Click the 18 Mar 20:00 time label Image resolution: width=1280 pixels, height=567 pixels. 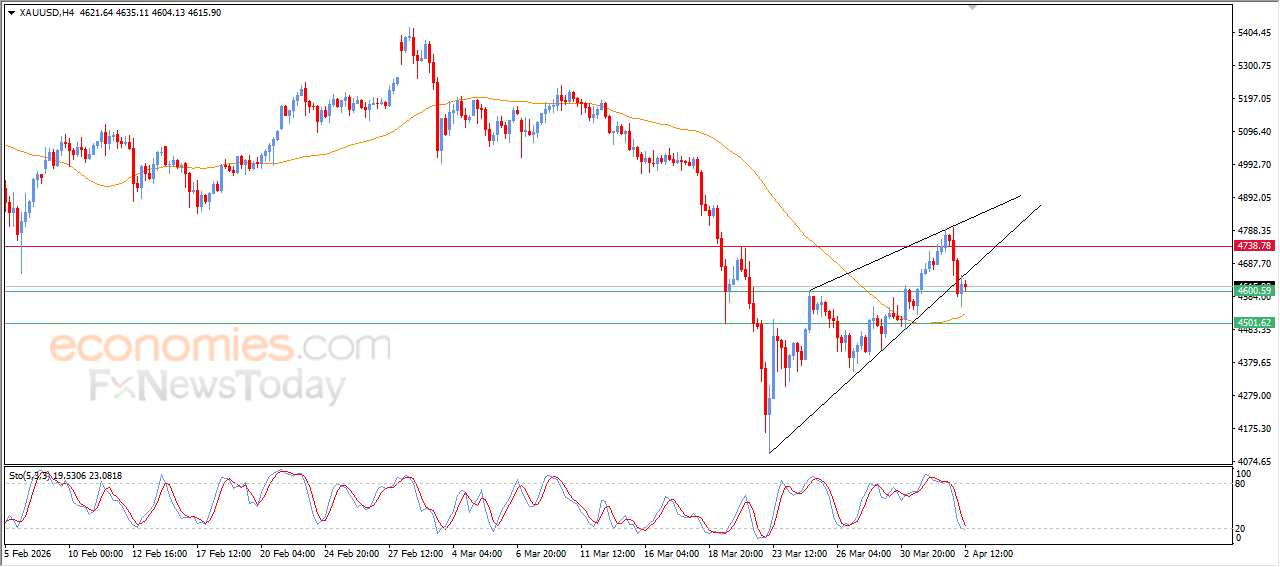click(735, 553)
